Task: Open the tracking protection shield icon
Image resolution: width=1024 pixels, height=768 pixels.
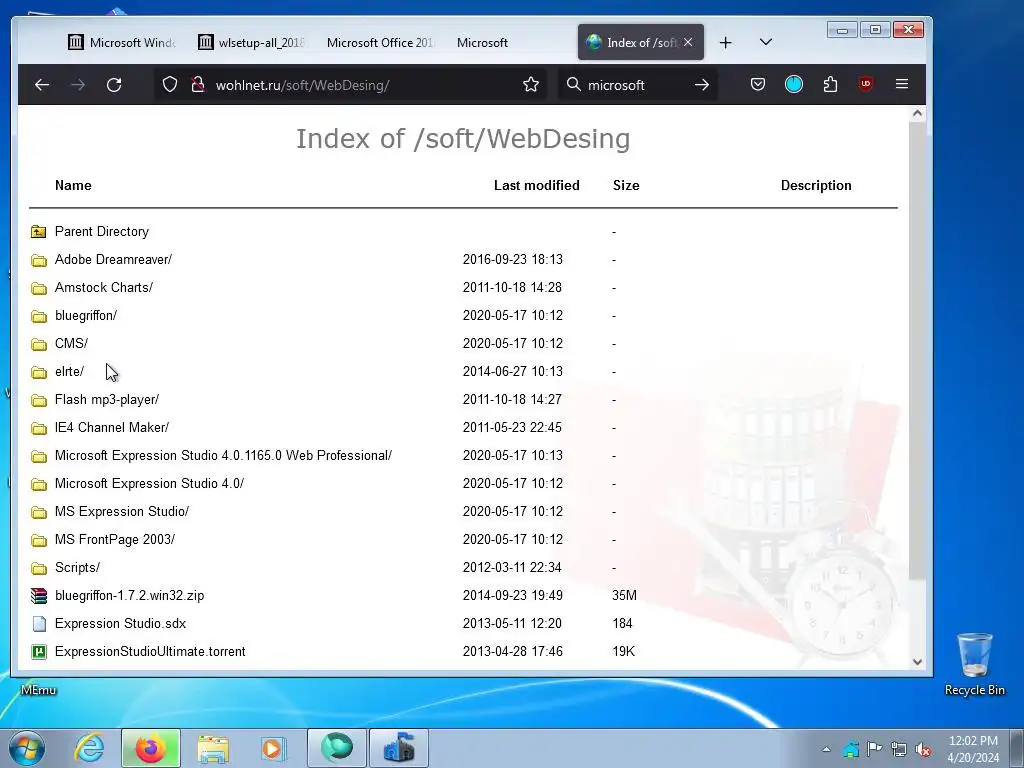Action: point(170,85)
